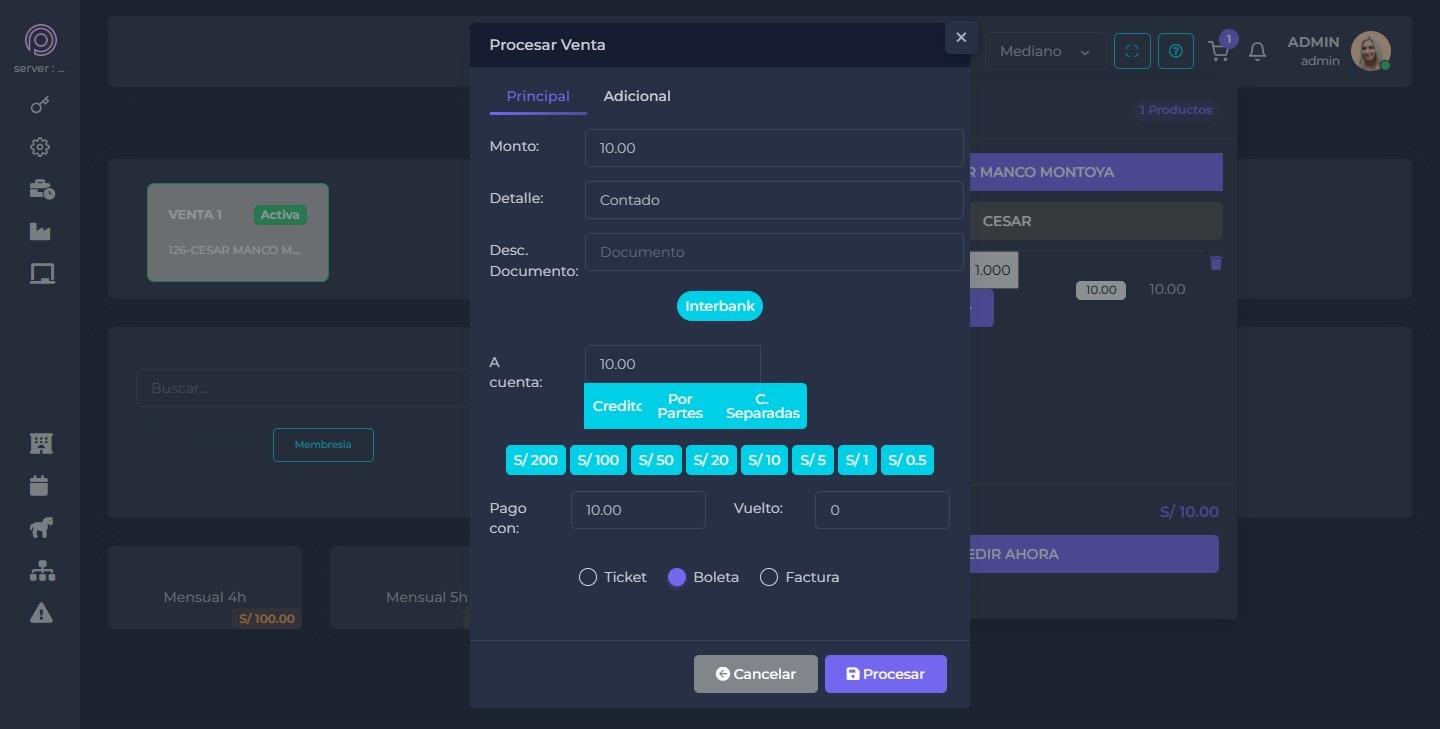Screen dimensions: 1440x729
Task: Open the settings gear in the sidebar
Action: [x=40, y=147]
